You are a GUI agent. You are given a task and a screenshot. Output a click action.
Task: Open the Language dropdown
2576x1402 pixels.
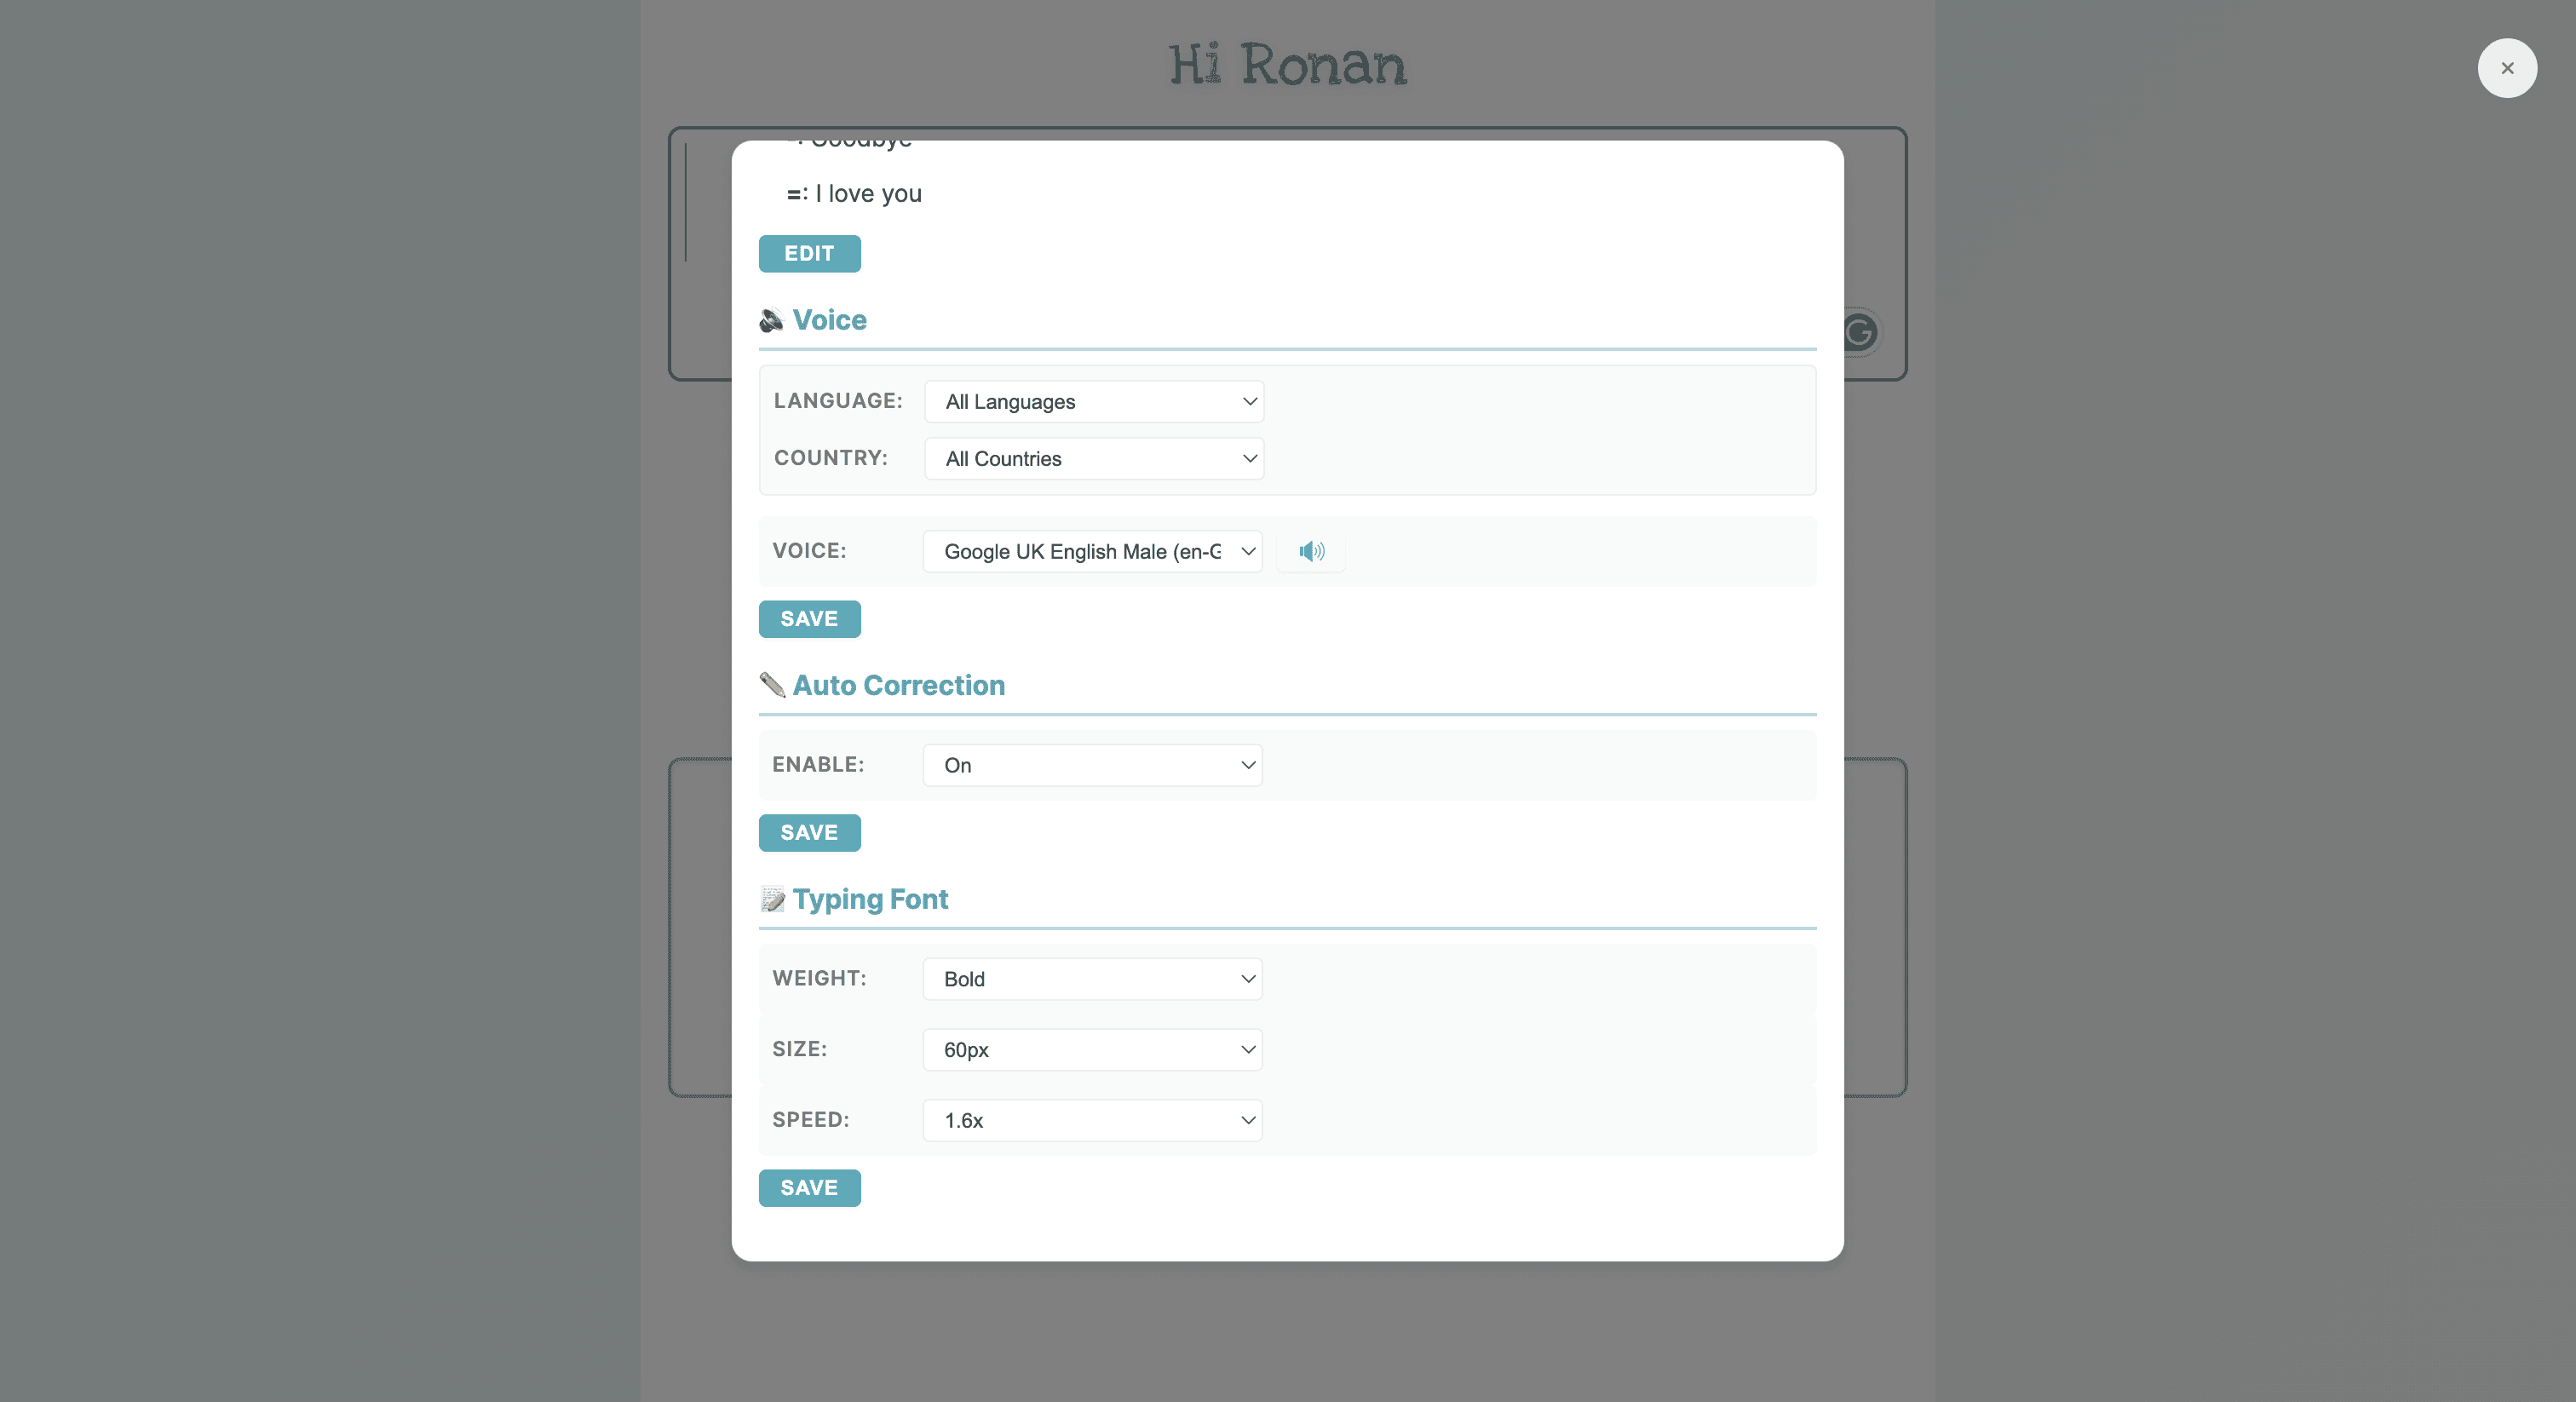(1094, 402)
